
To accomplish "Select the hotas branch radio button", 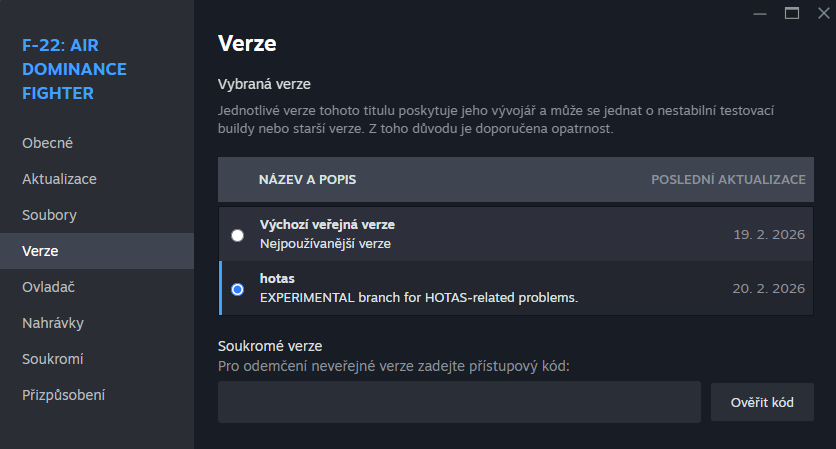I will 237,289.
